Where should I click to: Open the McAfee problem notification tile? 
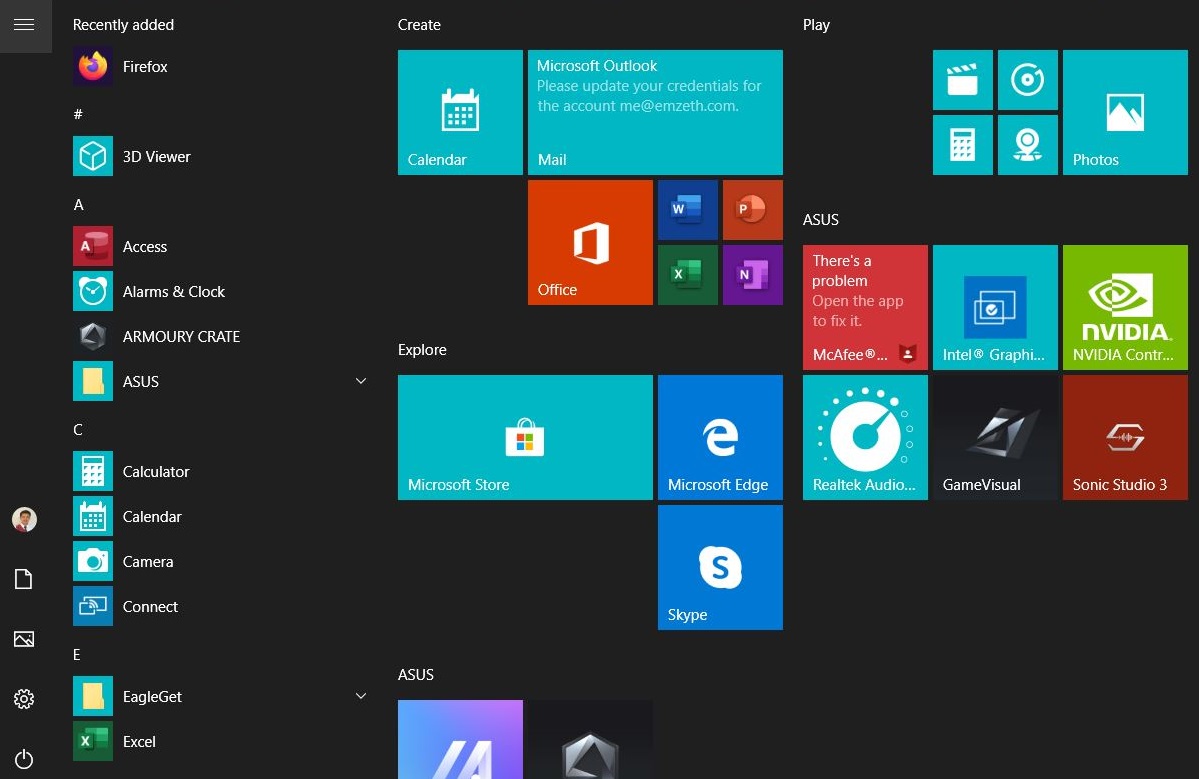865,307
